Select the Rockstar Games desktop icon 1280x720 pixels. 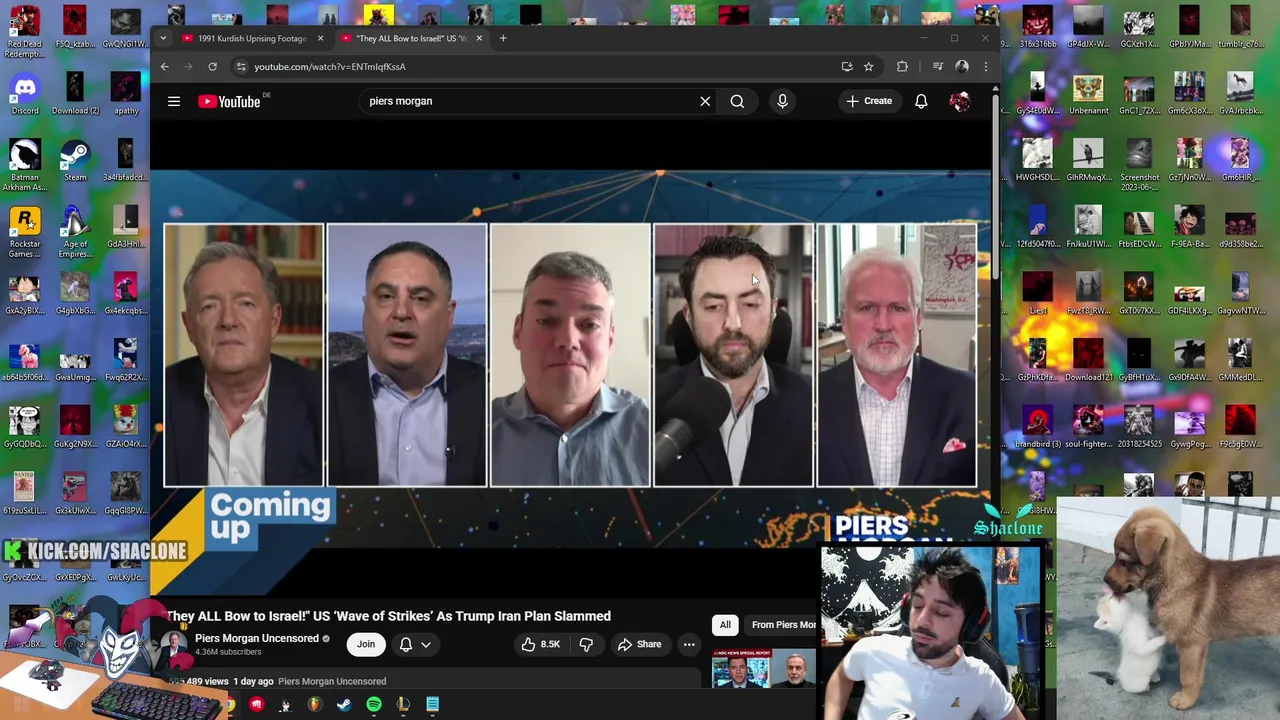pos(25,232)
